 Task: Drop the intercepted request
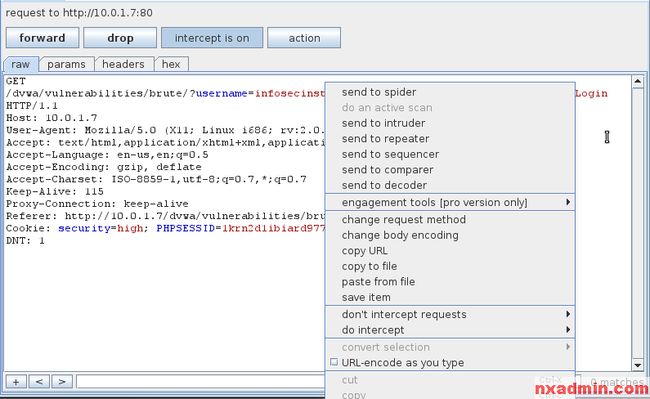tap(120, 38)
